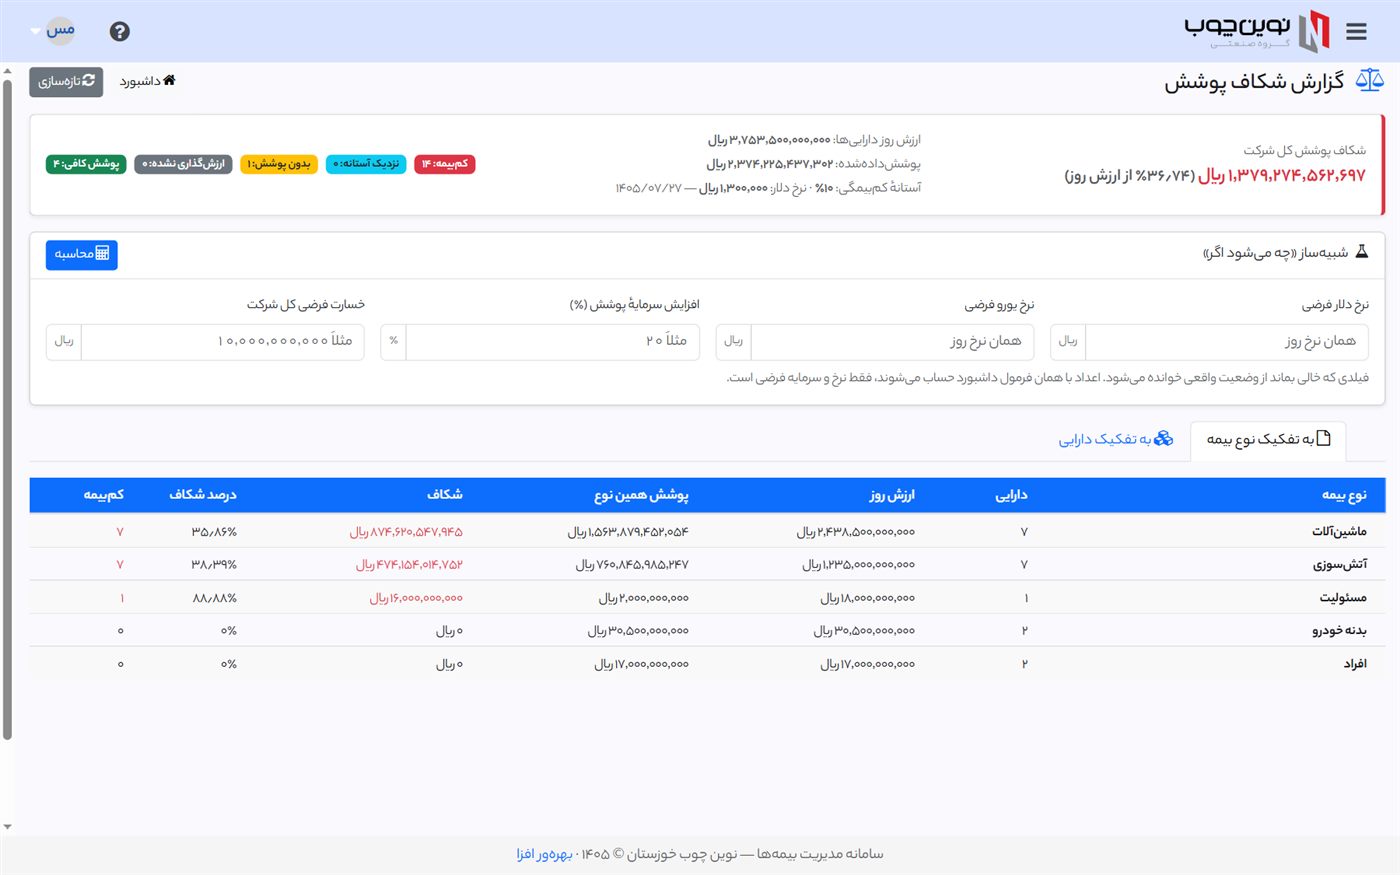Click the آتش‌سوزی row label
Viewport: 1400px width, 875px height.
click(1340, 565)
